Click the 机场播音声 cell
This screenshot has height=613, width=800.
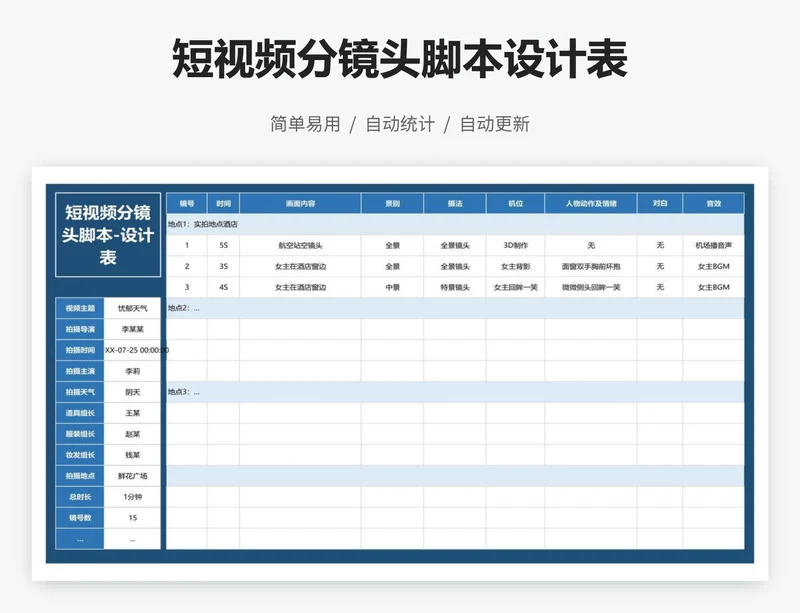click(x=713, y=245)
